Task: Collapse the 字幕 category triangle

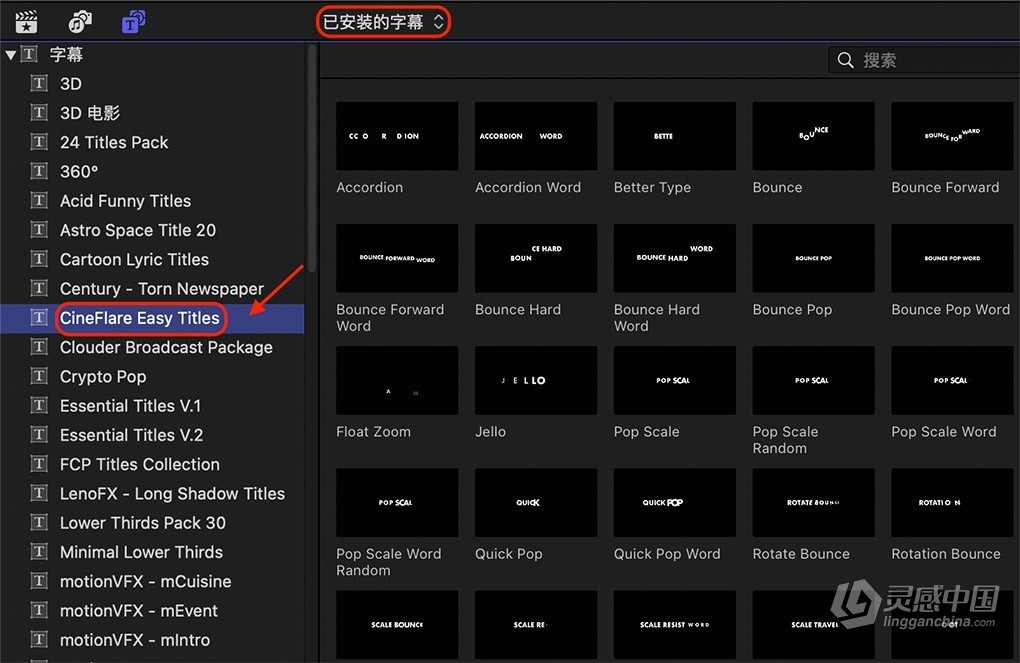Action: coord(10,55)
